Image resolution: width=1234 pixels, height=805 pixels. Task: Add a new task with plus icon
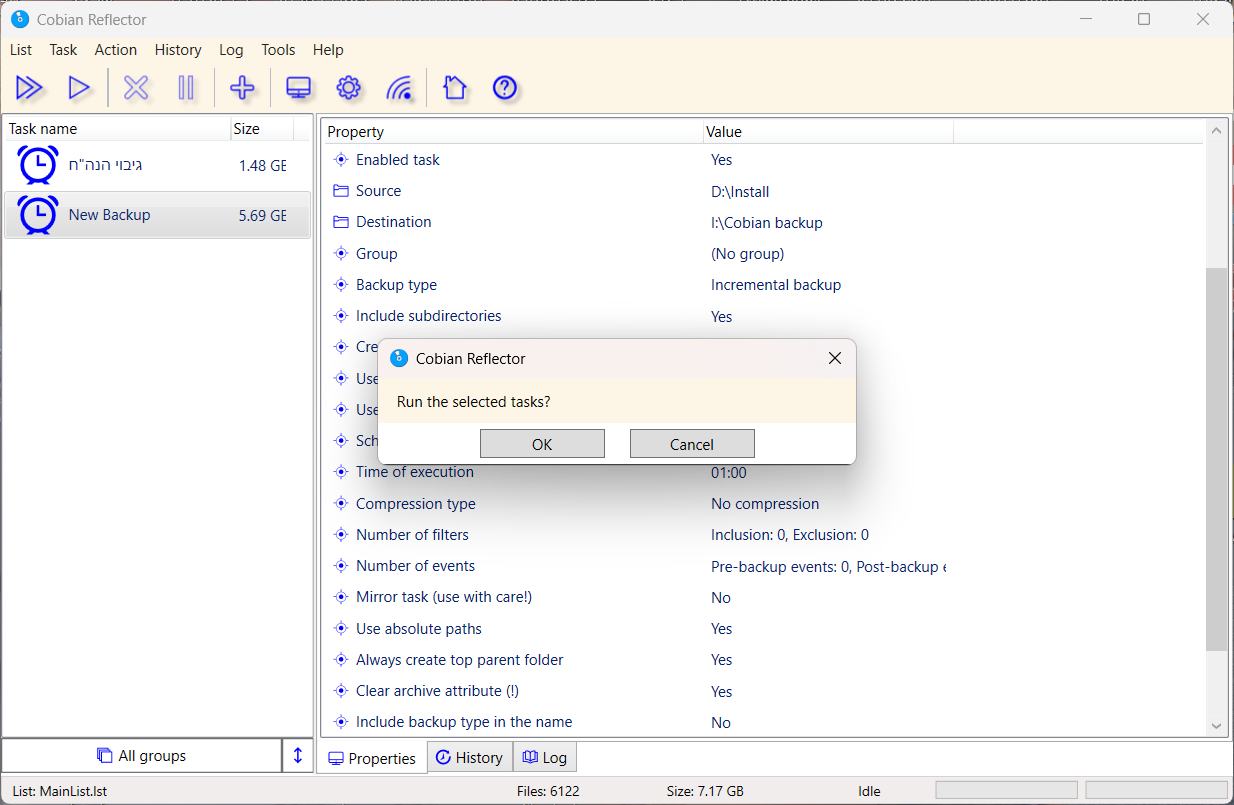point(242,88)
